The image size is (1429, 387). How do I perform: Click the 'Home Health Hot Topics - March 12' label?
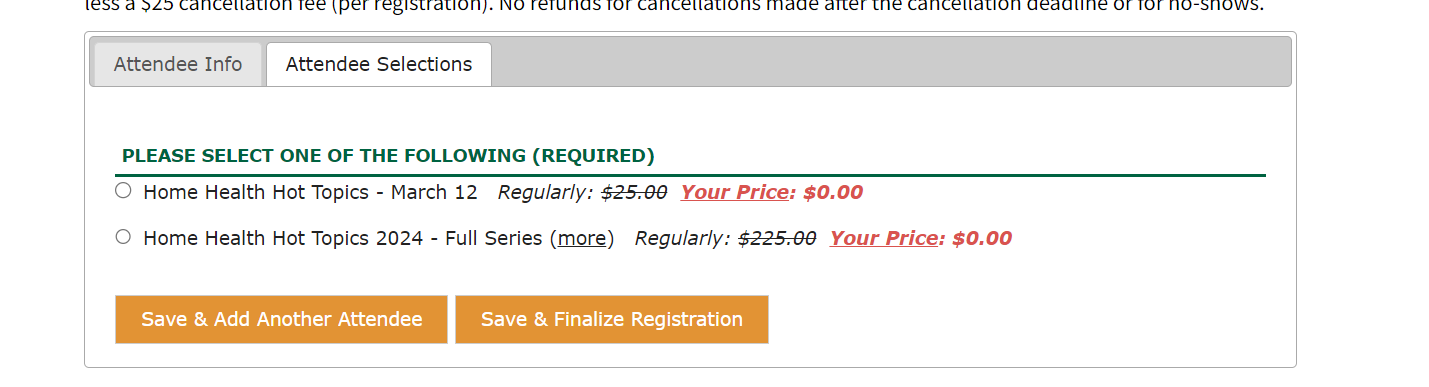[x=311, y=192]
